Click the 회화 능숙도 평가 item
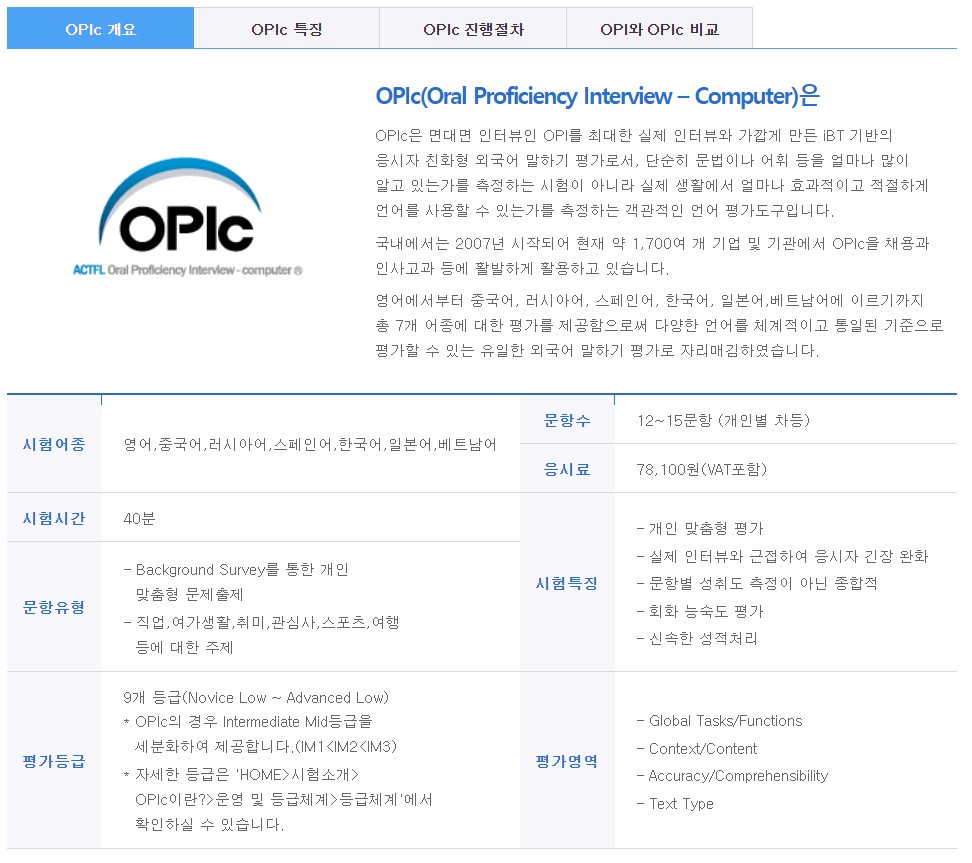 click(x=700, y=611)
